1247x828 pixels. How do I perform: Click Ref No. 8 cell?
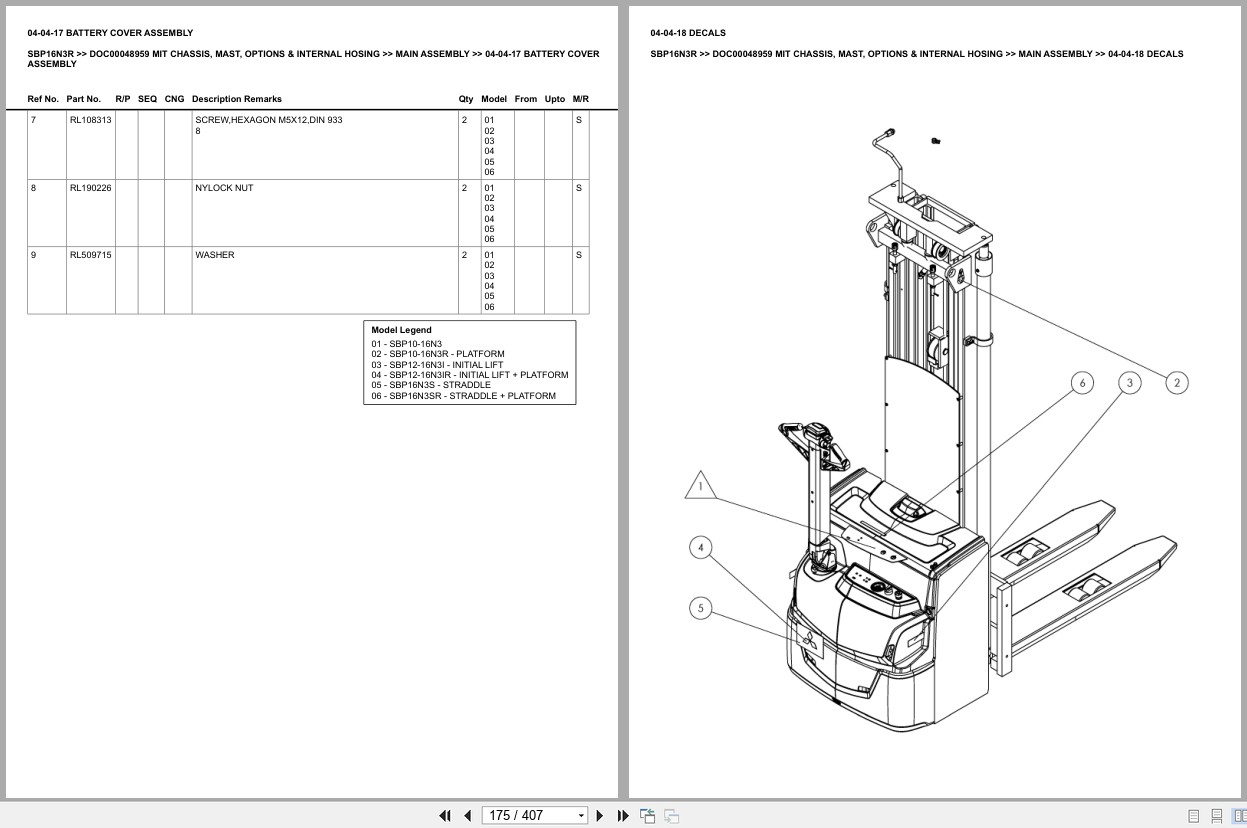46,213
